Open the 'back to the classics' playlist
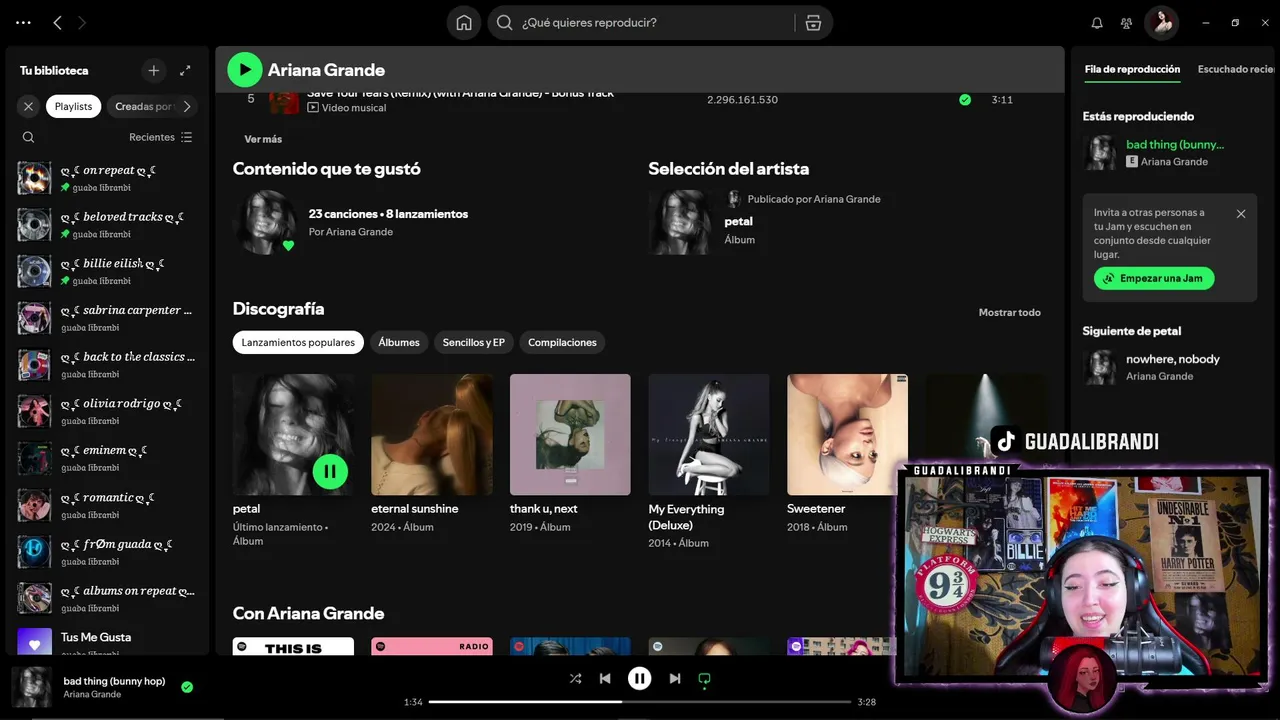The height and width of the screenshot is (720, 1280). click(x=107, y=365)
